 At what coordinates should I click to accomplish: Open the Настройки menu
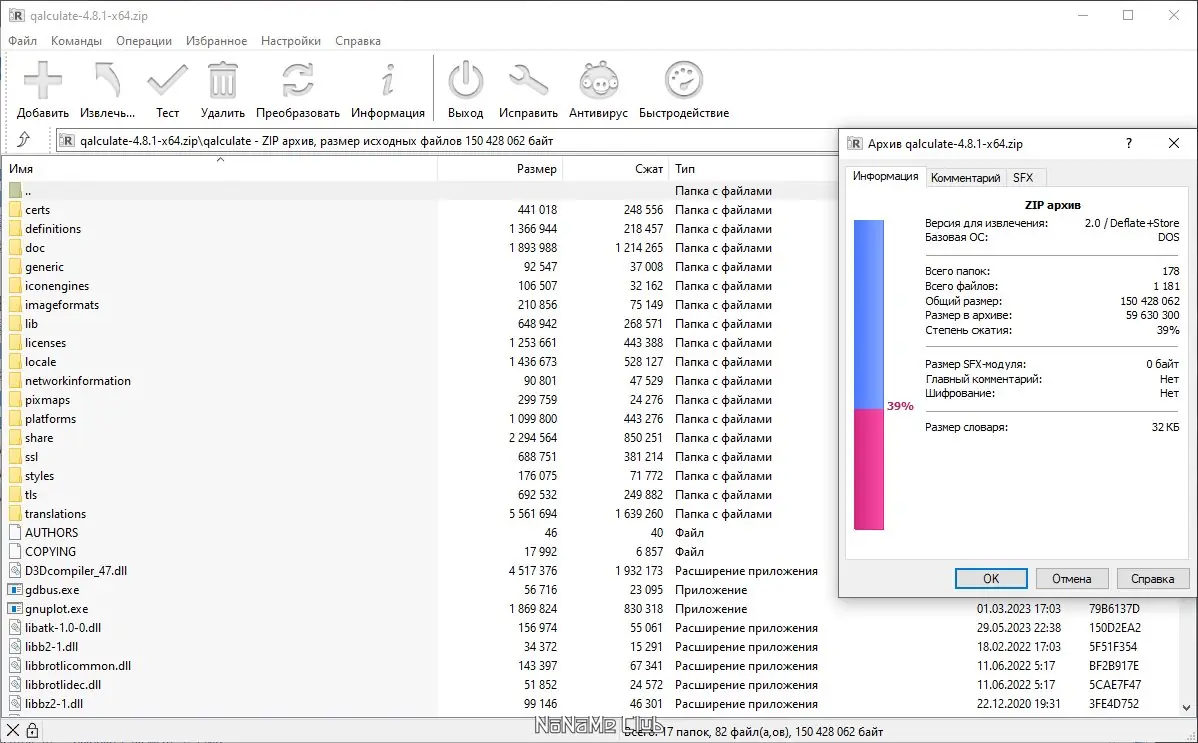(x=290, y=41)
